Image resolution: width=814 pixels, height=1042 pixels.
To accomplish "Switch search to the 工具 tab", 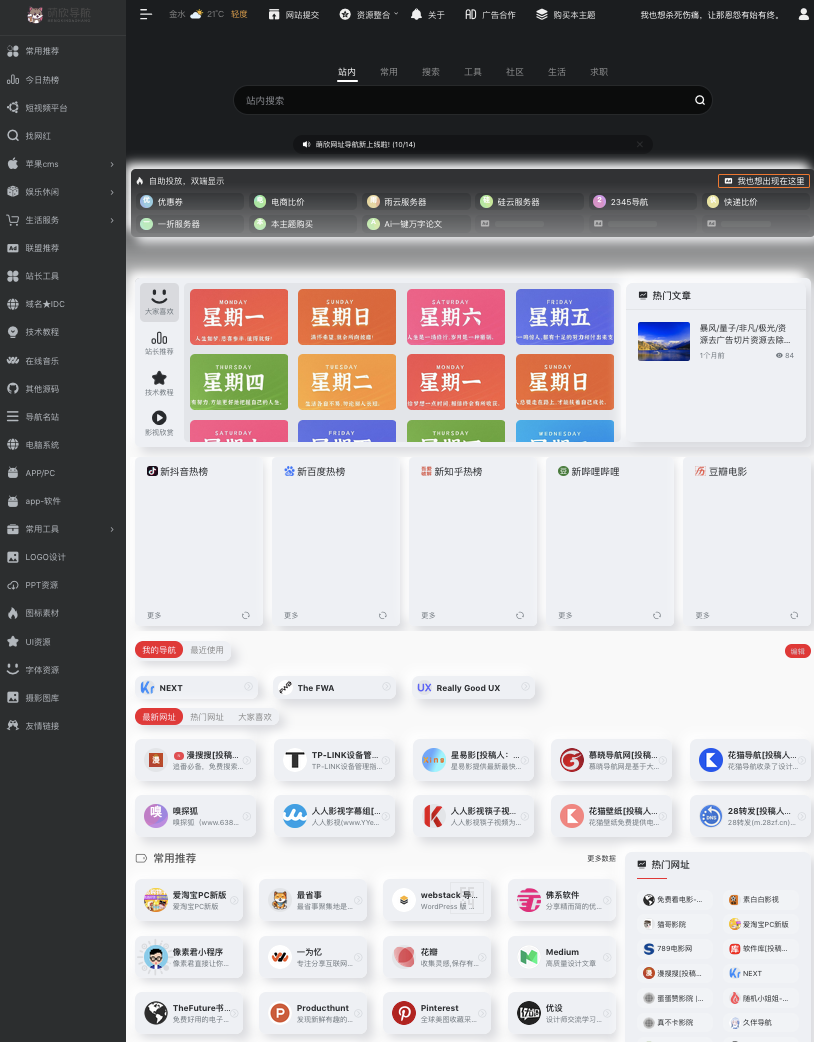I will pos(472,72).
